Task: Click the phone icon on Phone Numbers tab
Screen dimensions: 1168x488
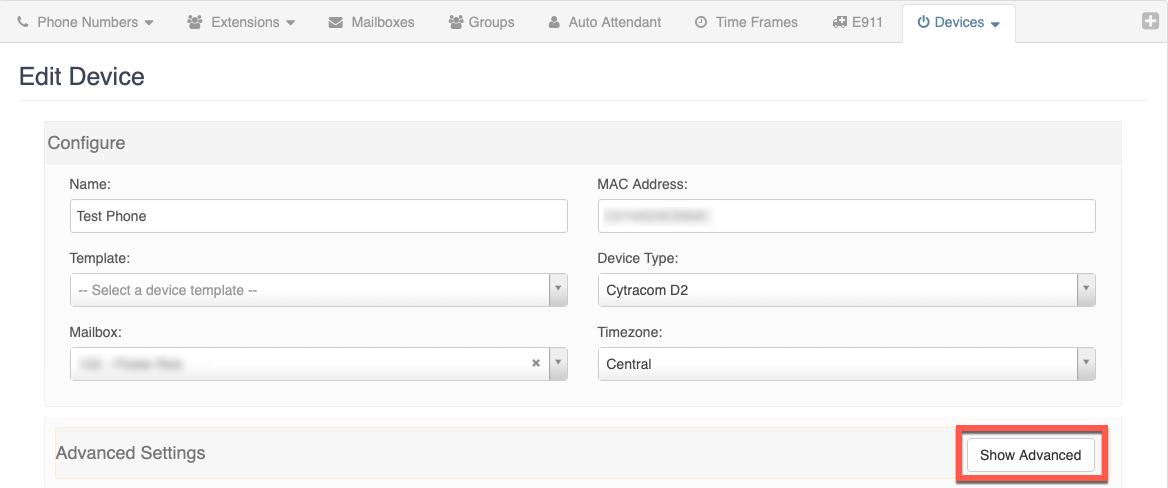Action: point(23,22)
